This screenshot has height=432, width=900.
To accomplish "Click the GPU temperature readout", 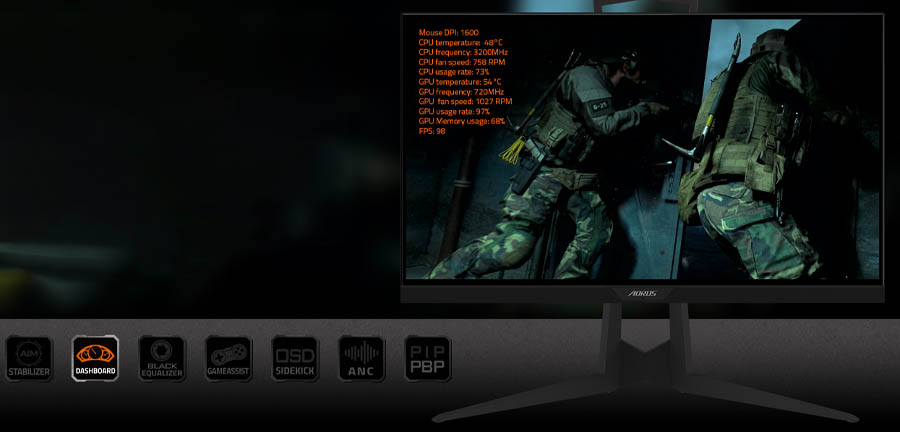I will tap(461, 82).
